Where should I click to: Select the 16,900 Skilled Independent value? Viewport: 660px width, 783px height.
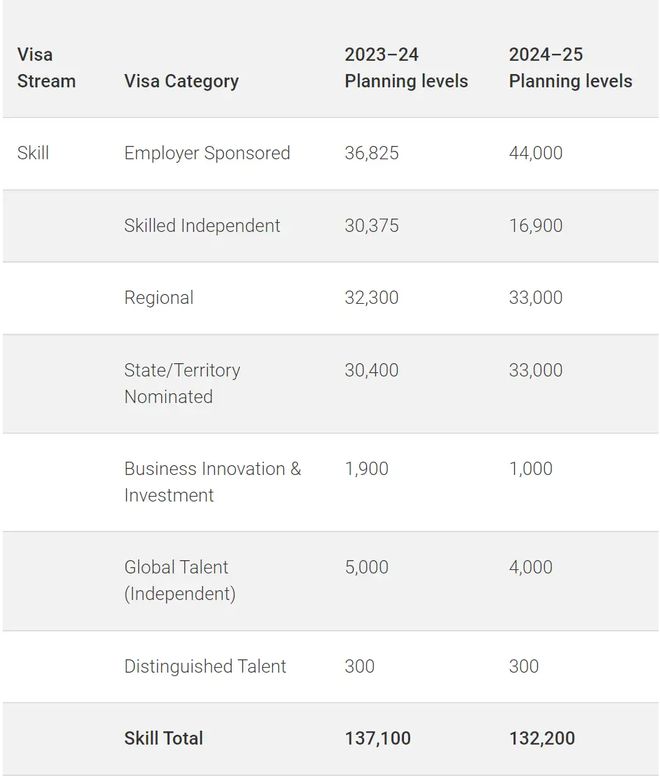tap(536, 226)
